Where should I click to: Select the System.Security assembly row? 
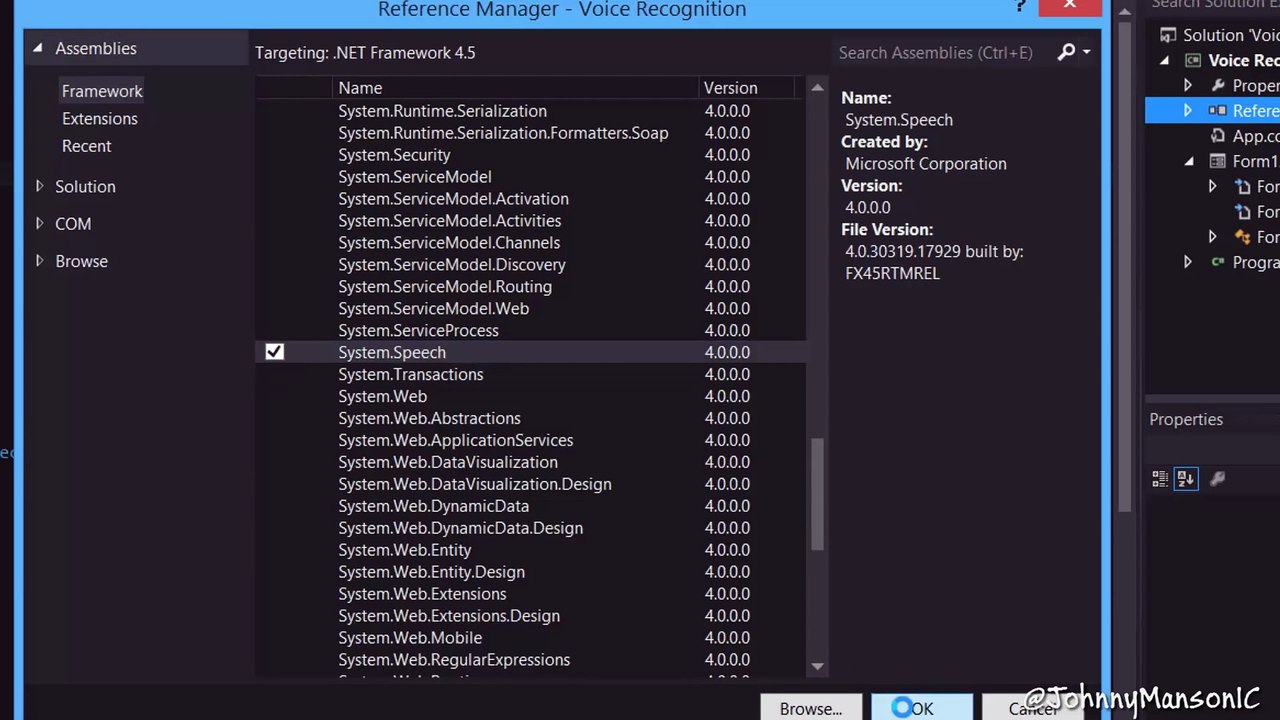pyautogui.click(x=530, y=155)
